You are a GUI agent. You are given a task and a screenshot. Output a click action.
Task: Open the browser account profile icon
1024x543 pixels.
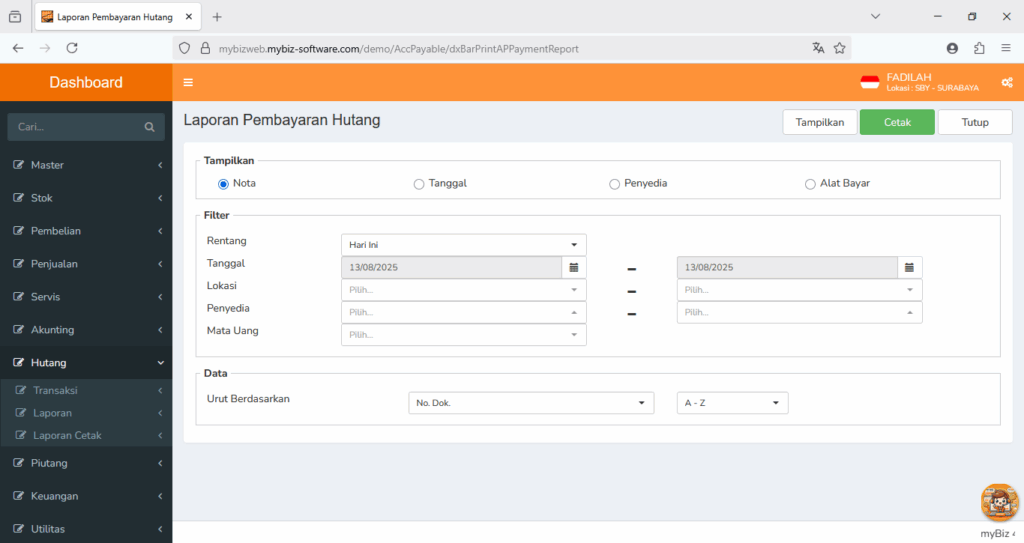[x=952, y=48]
